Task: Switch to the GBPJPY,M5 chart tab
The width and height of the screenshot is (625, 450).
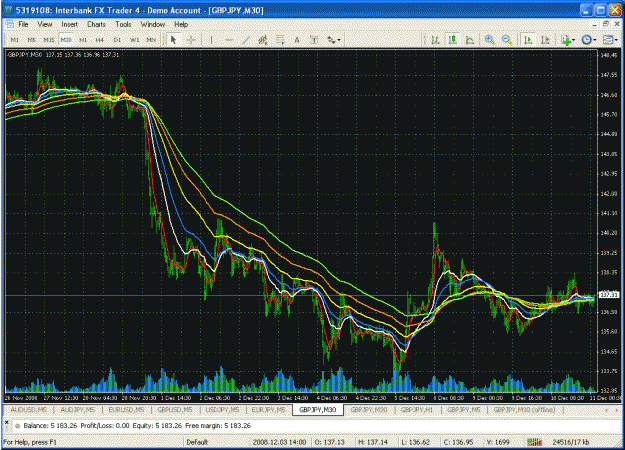Action: point(463,410)
